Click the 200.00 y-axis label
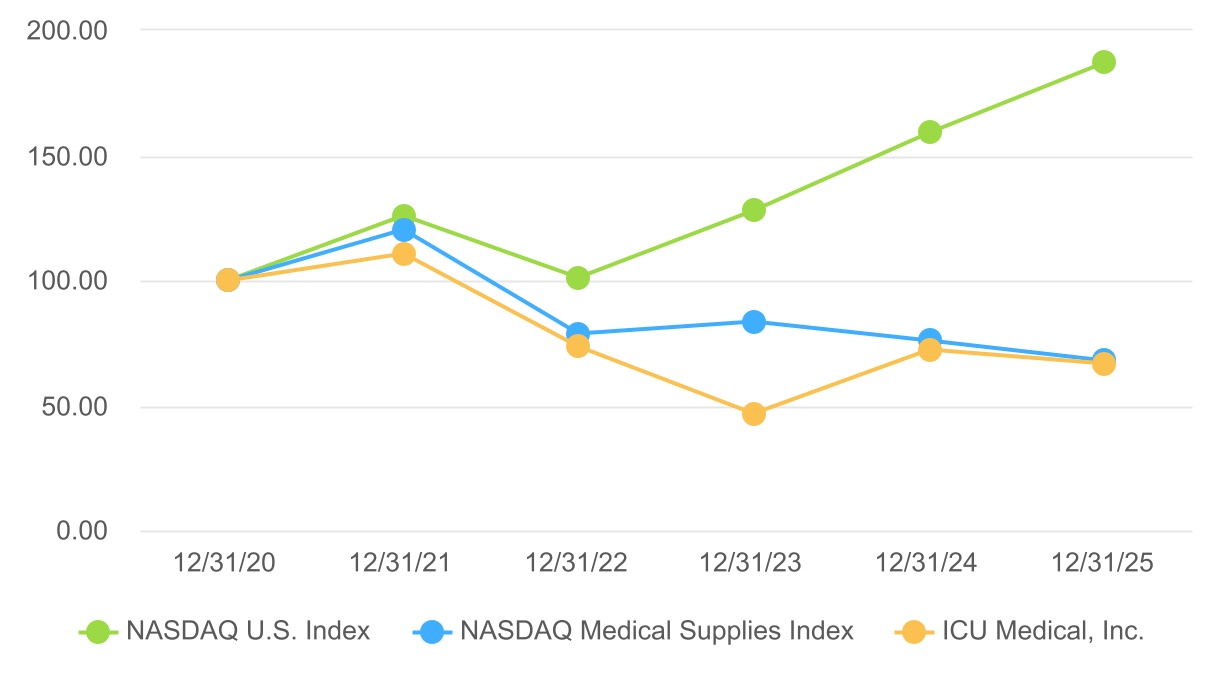Screen dimensions: 1222x686 67,31
